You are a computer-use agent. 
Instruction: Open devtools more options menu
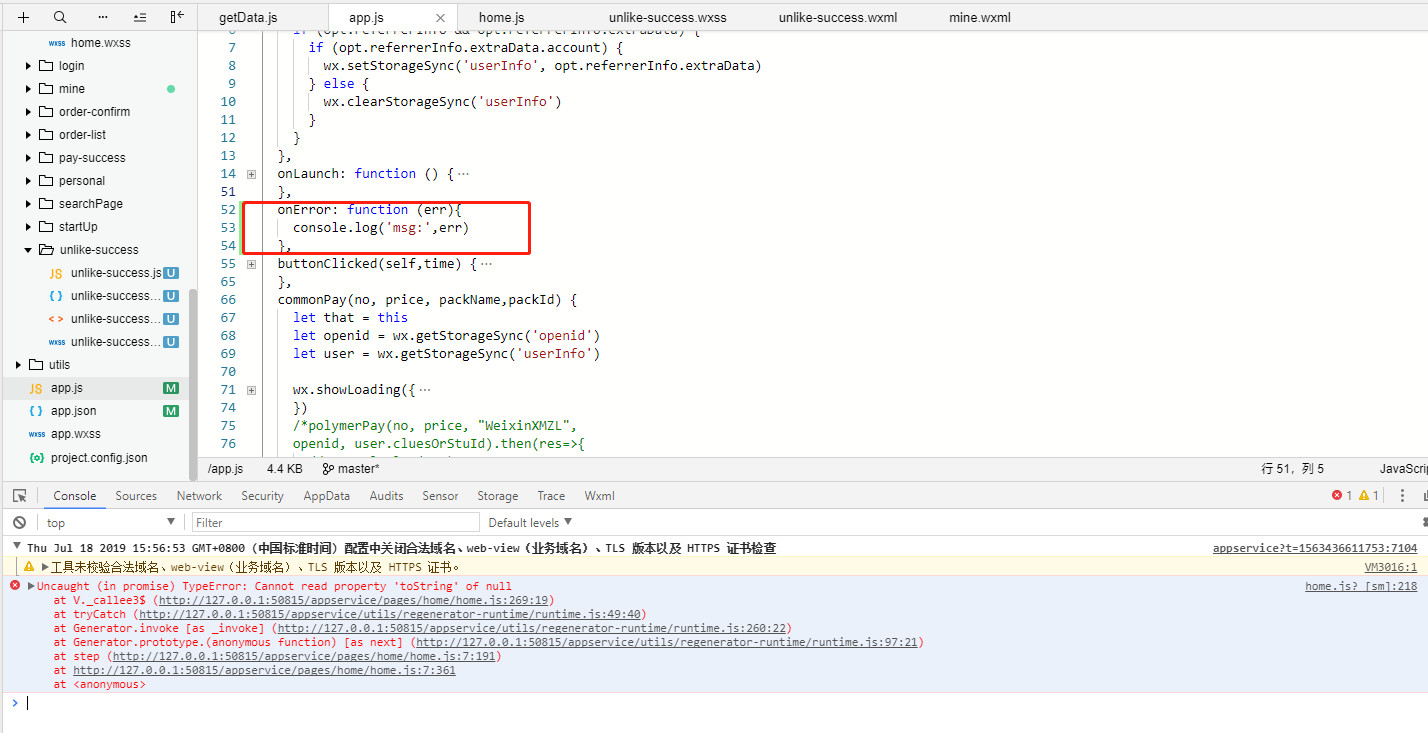pos(1402,495)
